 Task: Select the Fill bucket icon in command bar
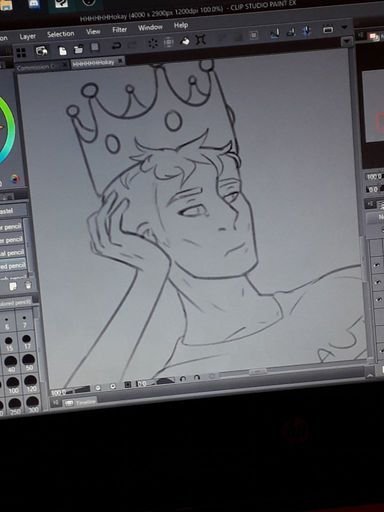coord(185,41)
